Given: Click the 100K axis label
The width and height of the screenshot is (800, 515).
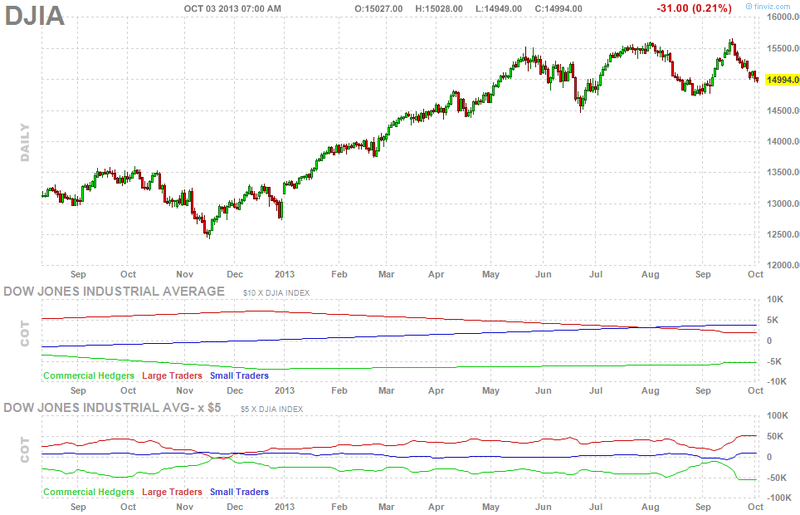Looking at the screenshot, I should click(778, 416).
